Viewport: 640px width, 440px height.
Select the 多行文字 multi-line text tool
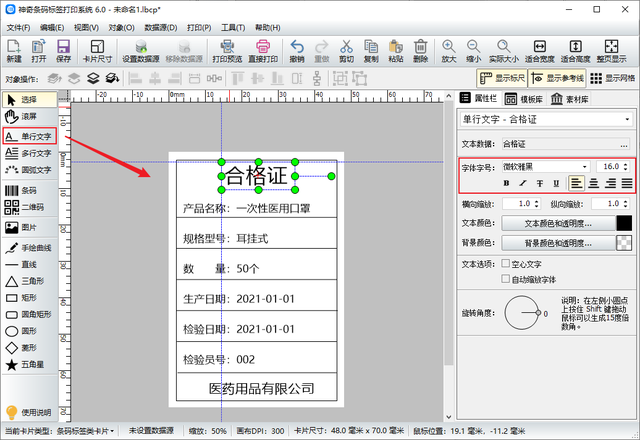29,153
